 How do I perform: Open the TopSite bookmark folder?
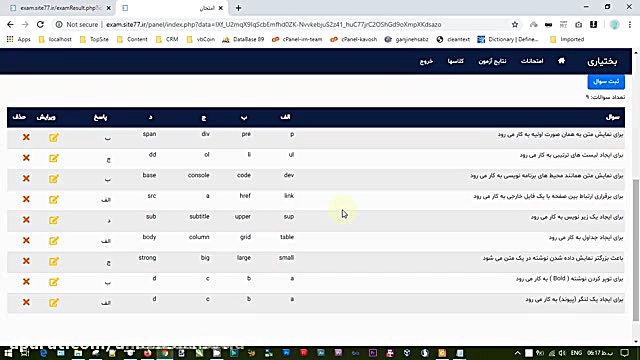tap(94, 40)
